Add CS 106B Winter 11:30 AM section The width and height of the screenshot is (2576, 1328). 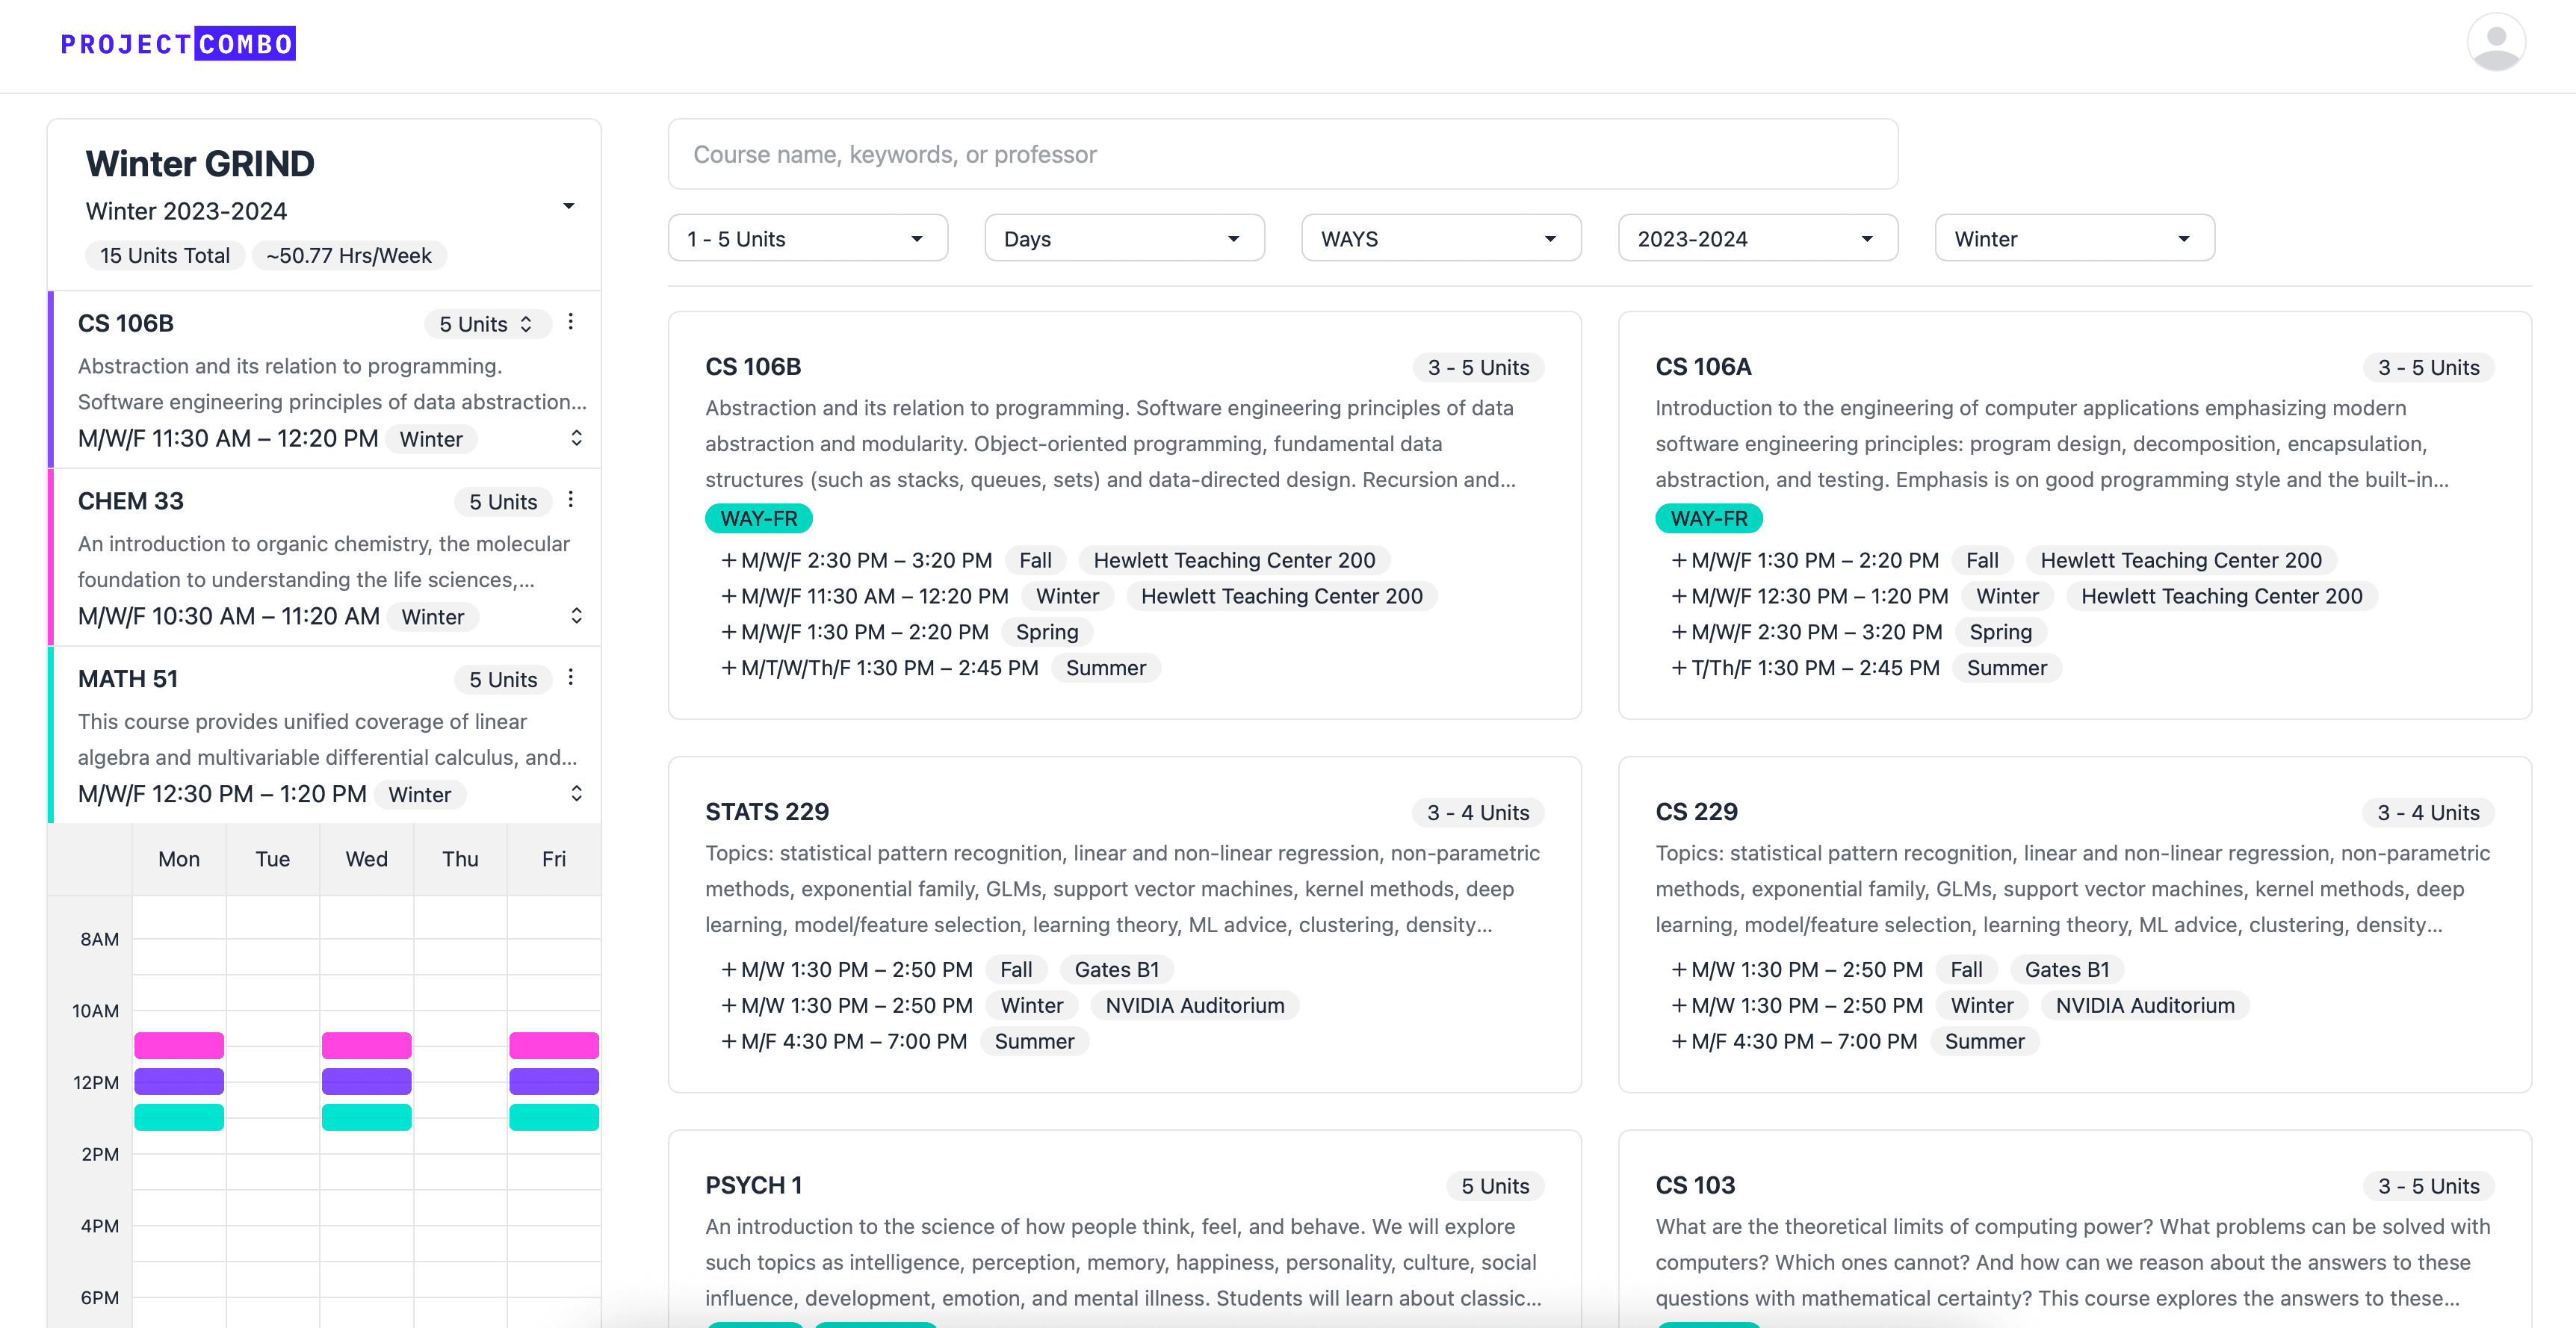(x=729, y=596)
